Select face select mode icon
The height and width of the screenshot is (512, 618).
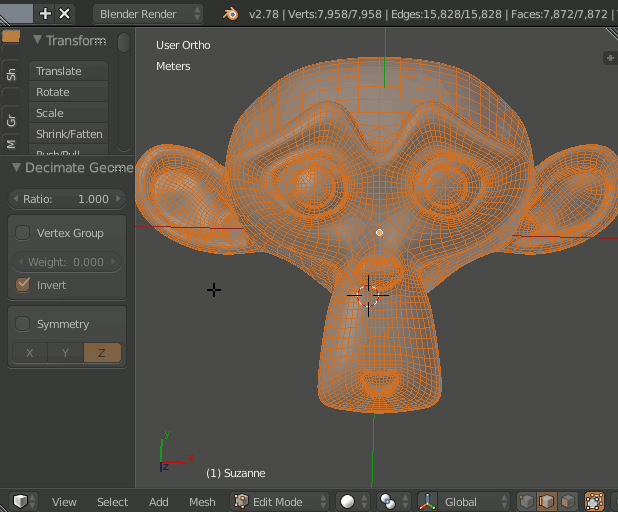568,501
